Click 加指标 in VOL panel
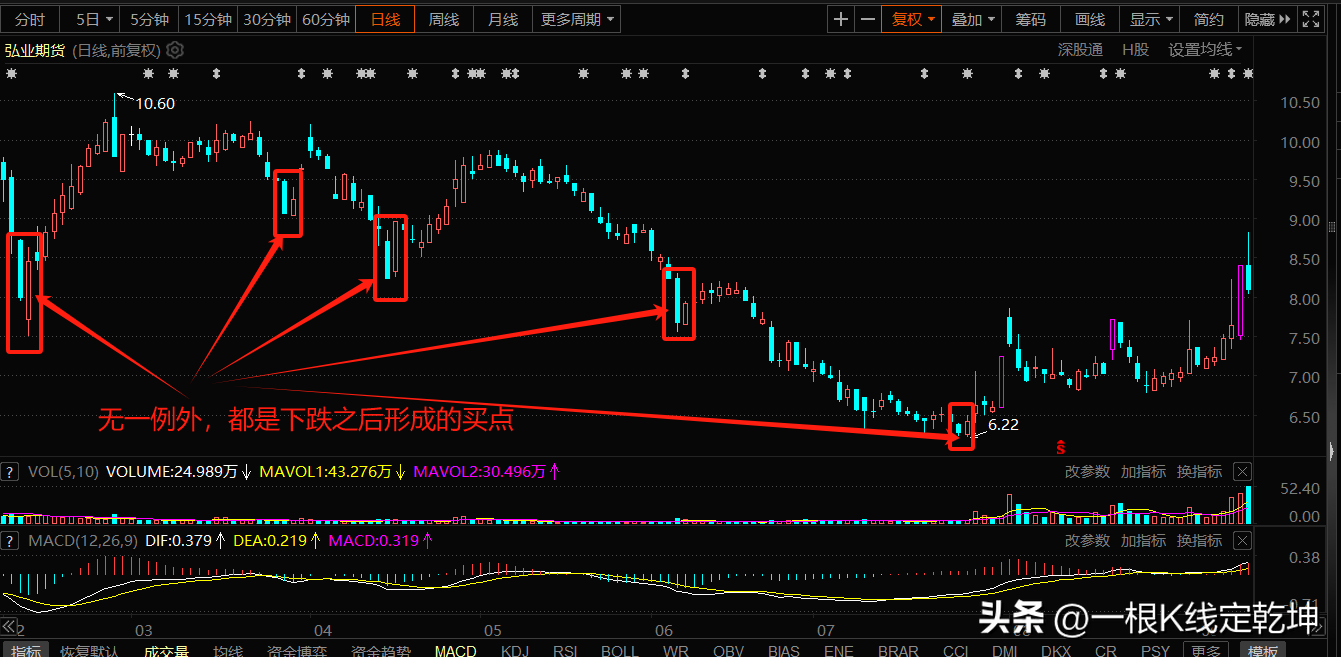This screenshot has width=1341, height=657. tap(1143, 472)
